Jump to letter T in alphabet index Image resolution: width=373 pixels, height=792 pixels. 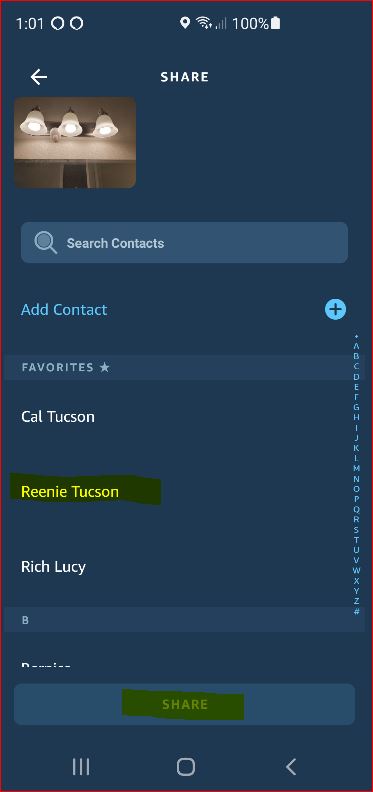click(x=356, y=539)
